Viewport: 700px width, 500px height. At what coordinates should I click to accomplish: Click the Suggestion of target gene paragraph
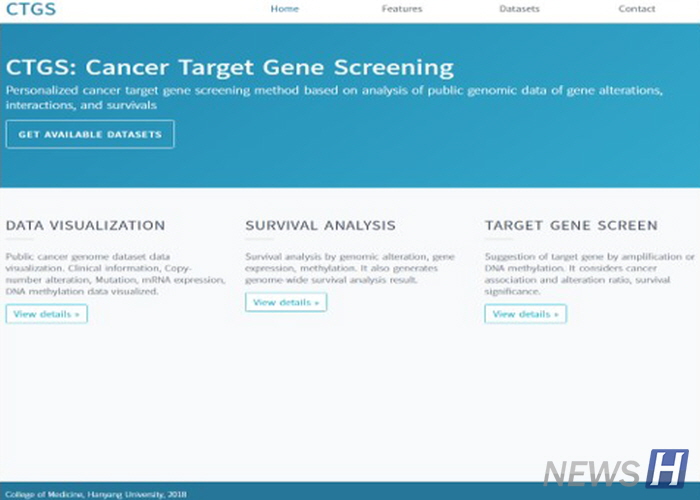(589, 273)
